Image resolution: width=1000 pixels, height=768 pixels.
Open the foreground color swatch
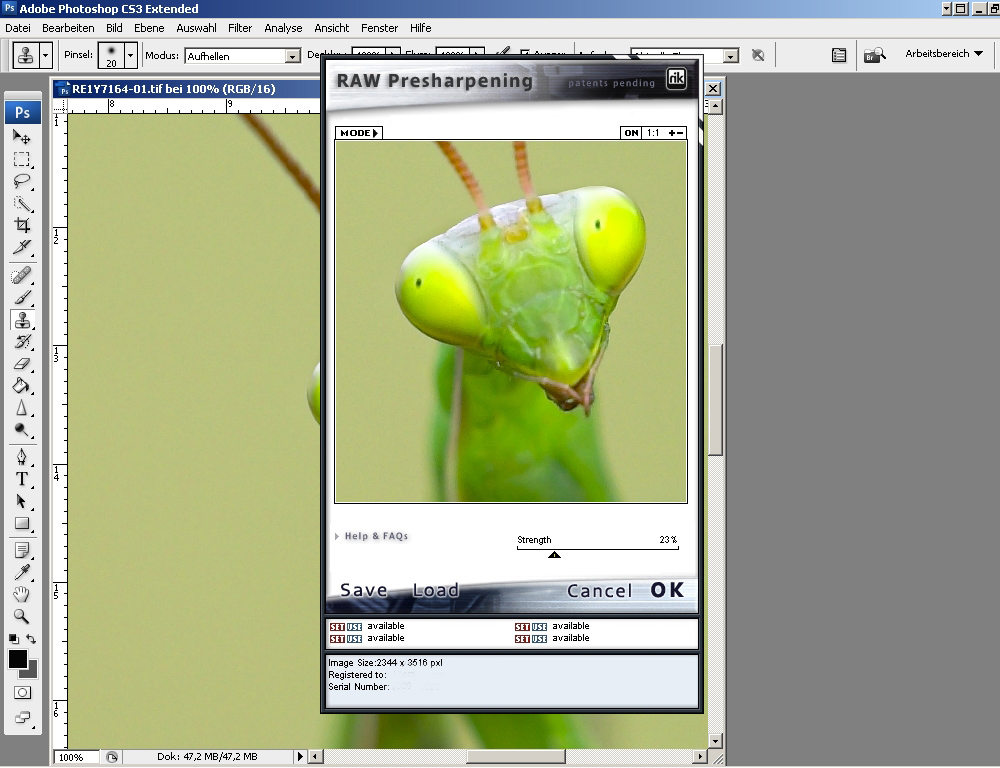(x=17, y=659)
